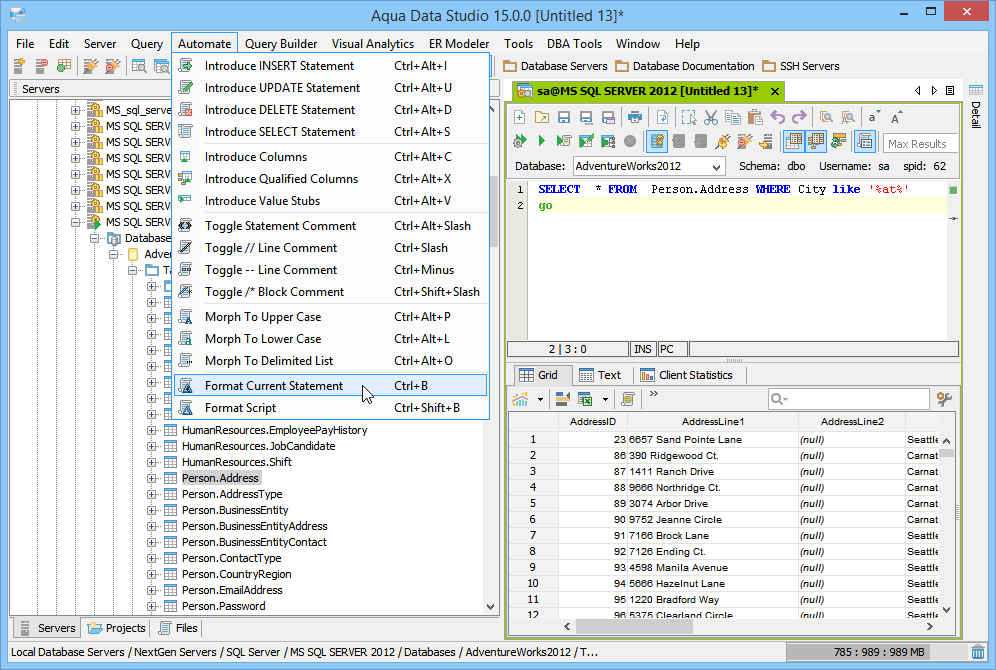Image resolution: width=996 pixels, height=670 pixels.
Task: Click the results grid search field
Action: (849, 399)
